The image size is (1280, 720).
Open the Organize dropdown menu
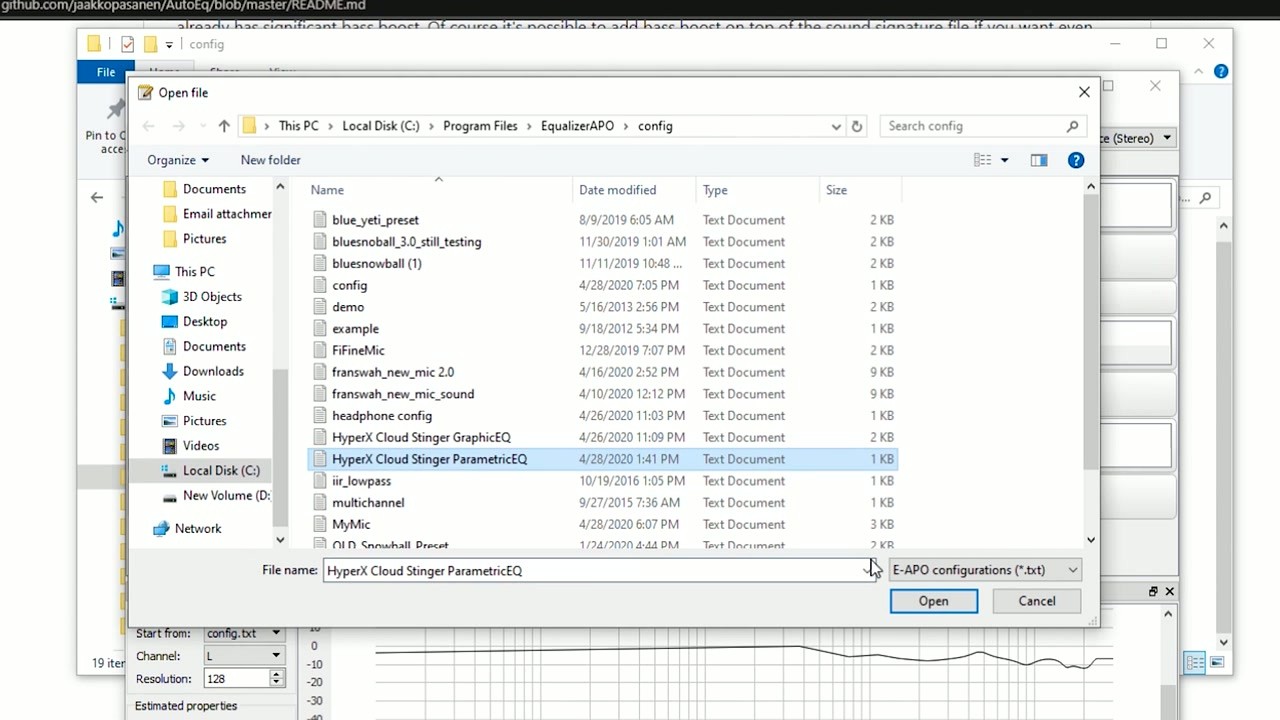tap(178, 160)
